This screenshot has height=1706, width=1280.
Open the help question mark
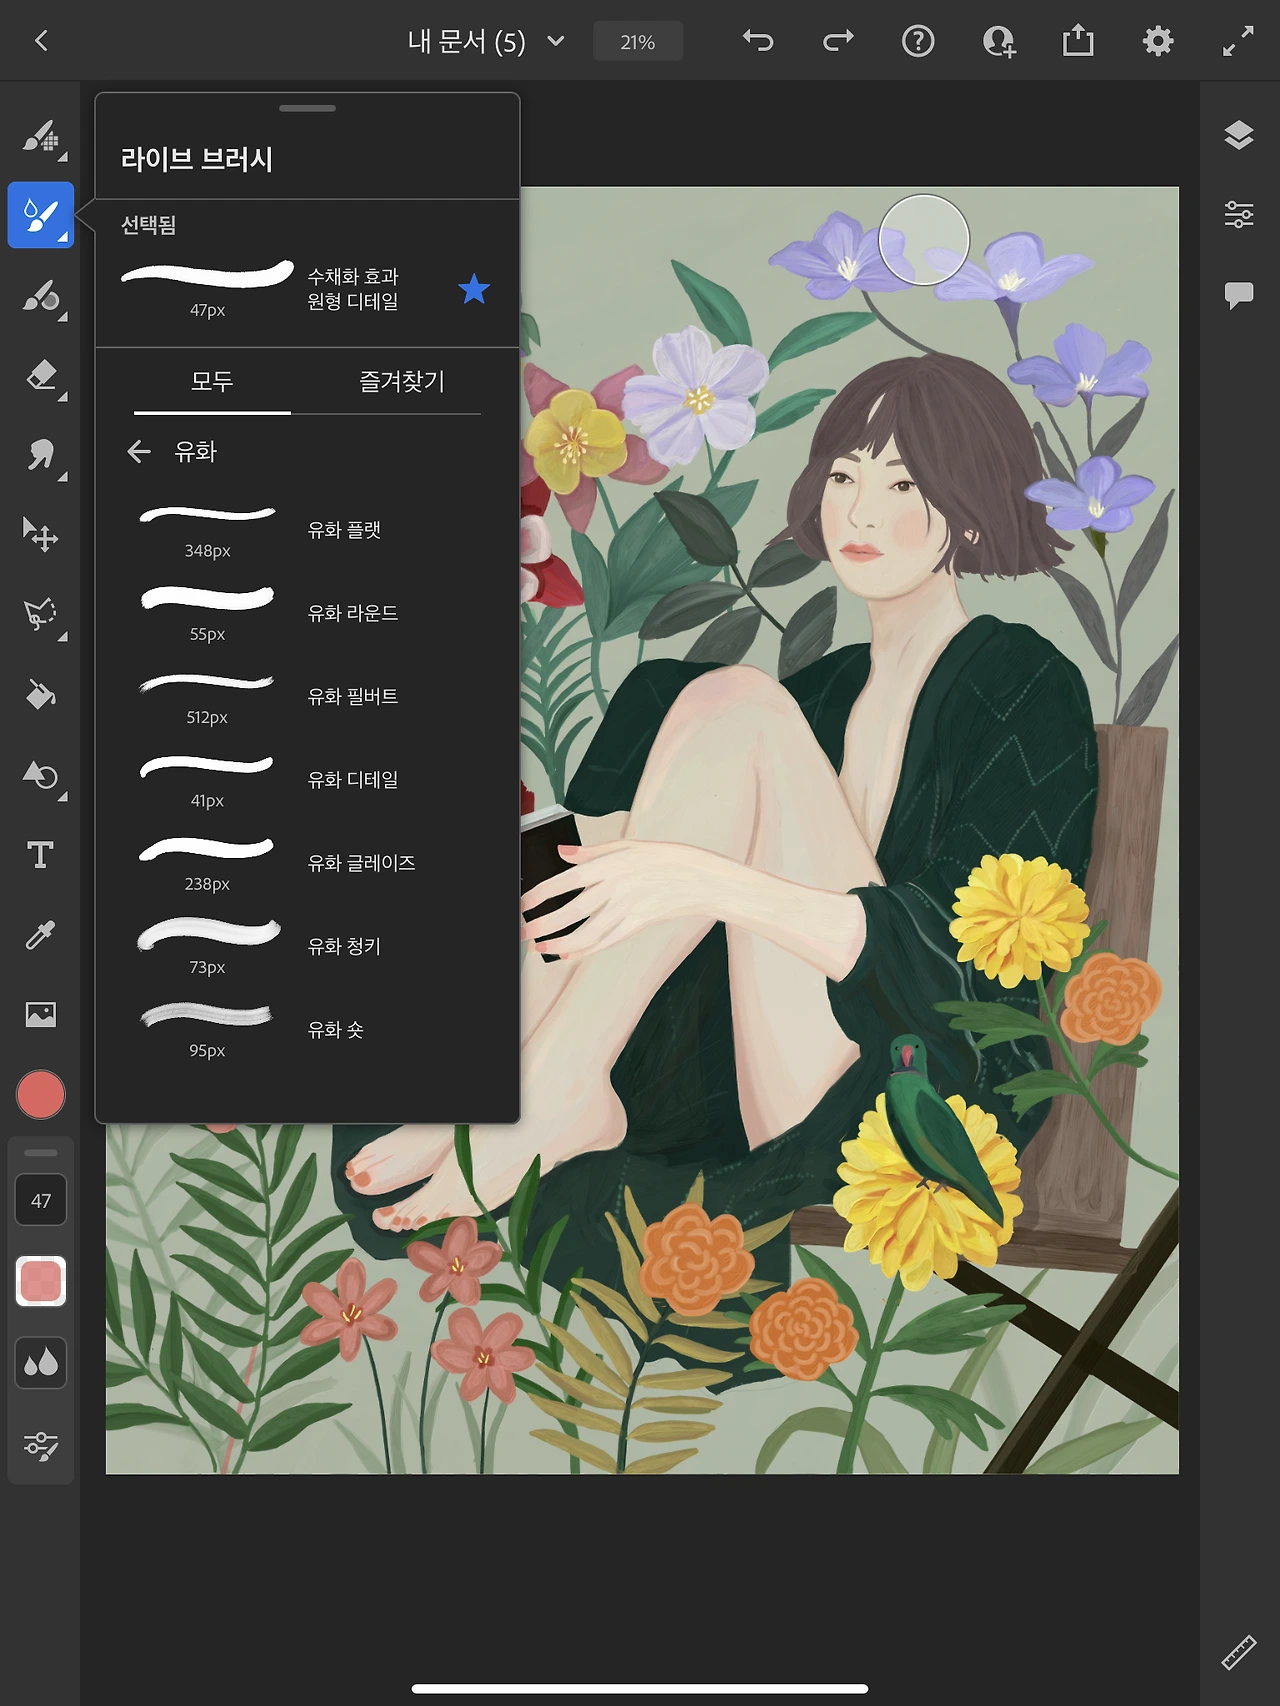coord(918,41)
